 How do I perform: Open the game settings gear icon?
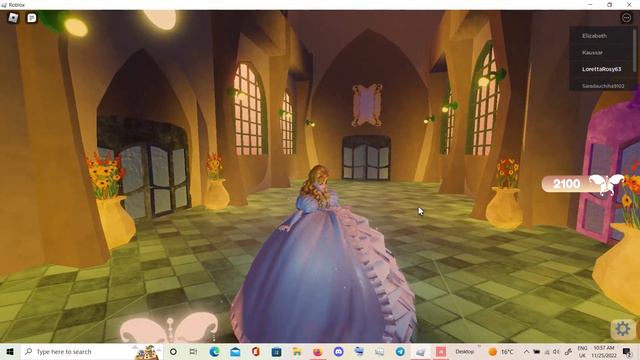point(622,329)
